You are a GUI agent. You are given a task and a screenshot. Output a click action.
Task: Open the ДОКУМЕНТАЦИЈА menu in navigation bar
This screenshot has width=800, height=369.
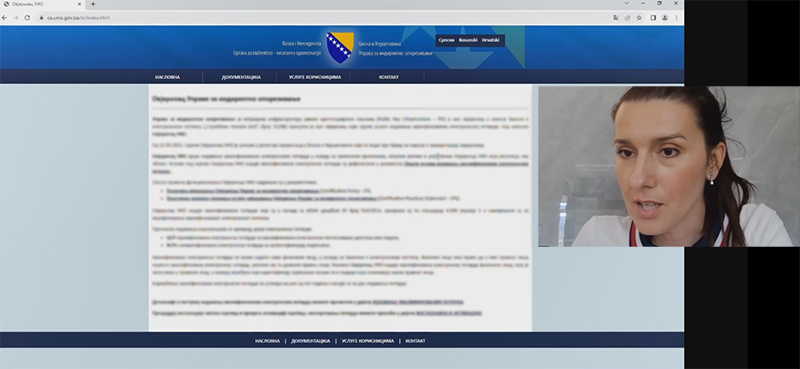point(241,77)
